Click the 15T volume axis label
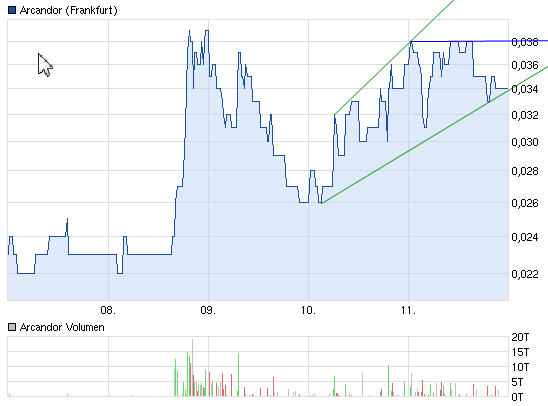 tap(520, 352)
